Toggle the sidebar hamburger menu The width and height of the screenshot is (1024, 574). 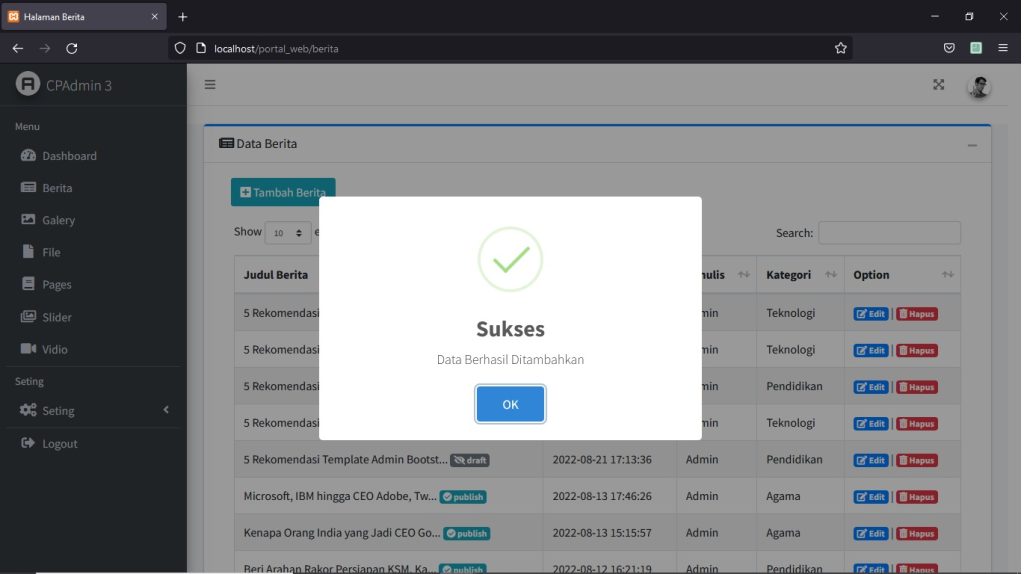[x=210, y=85]
